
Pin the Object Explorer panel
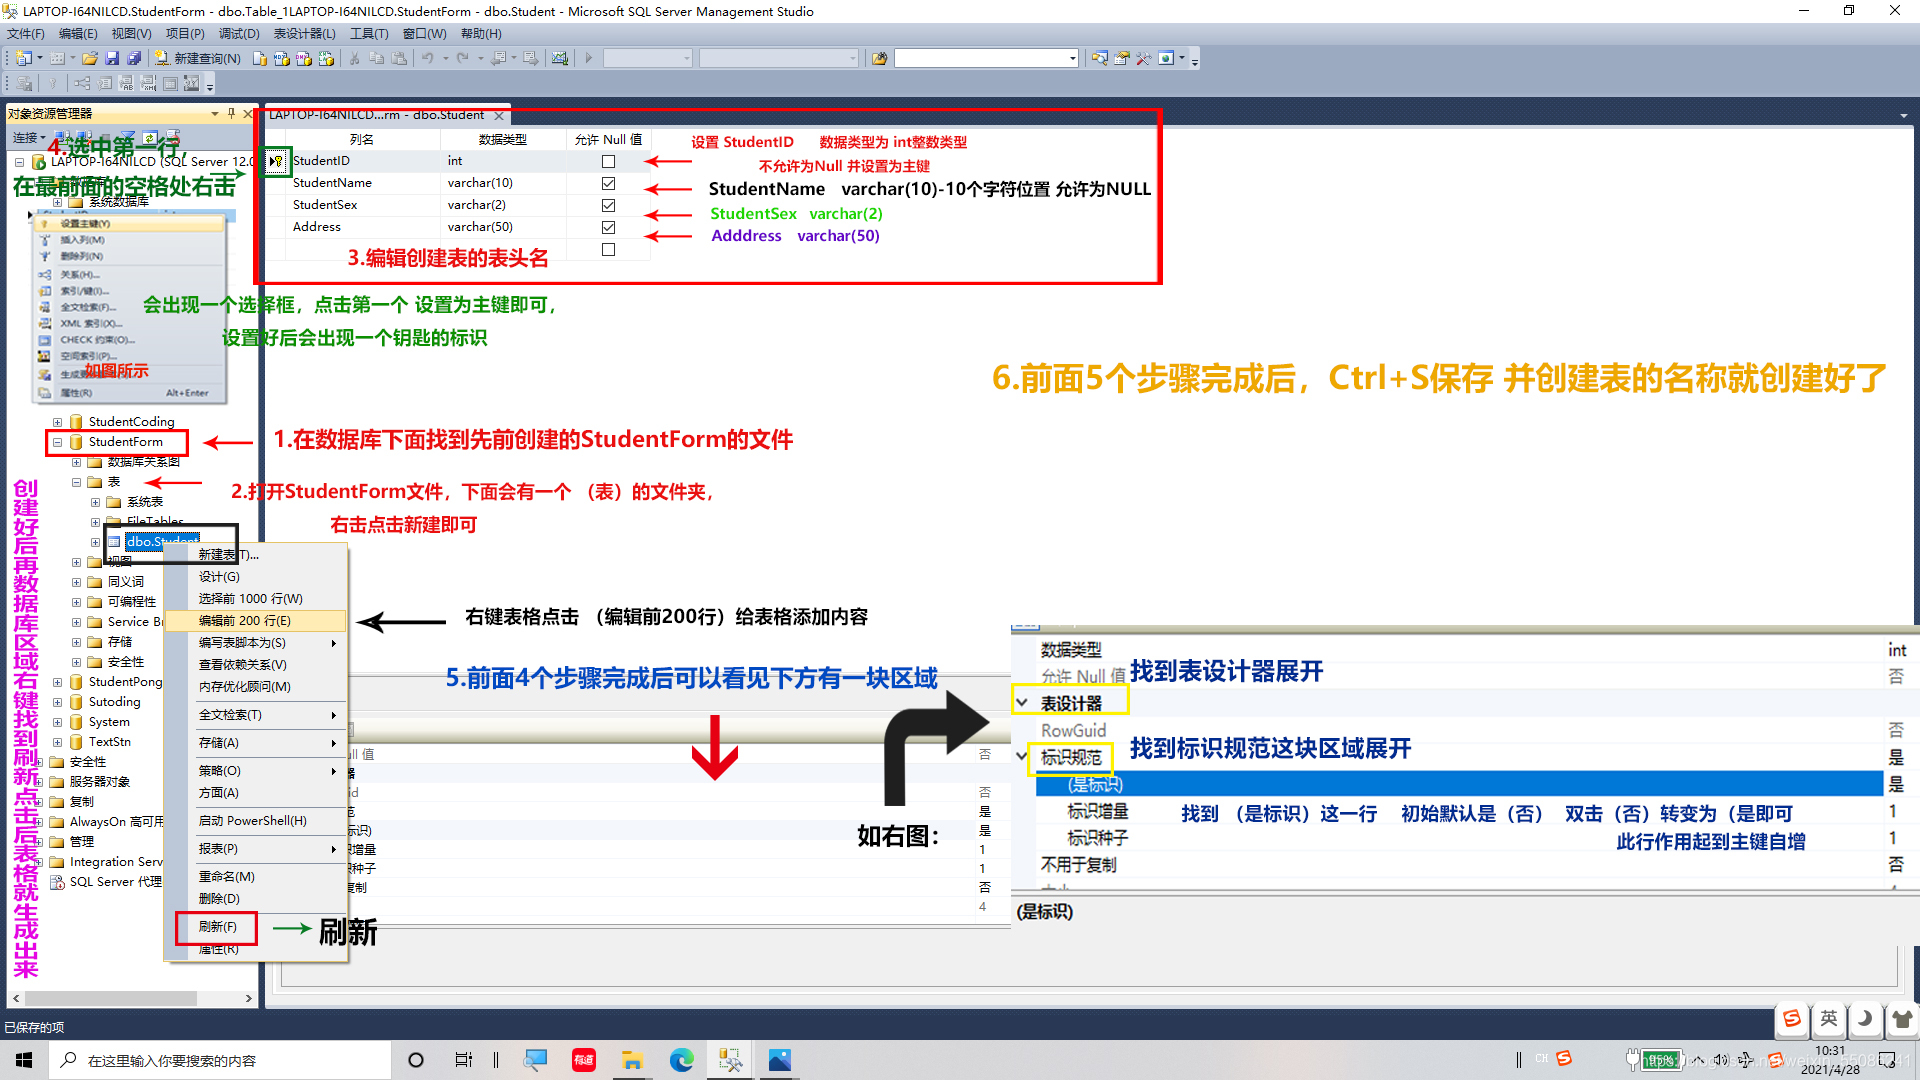pos(231,113)
